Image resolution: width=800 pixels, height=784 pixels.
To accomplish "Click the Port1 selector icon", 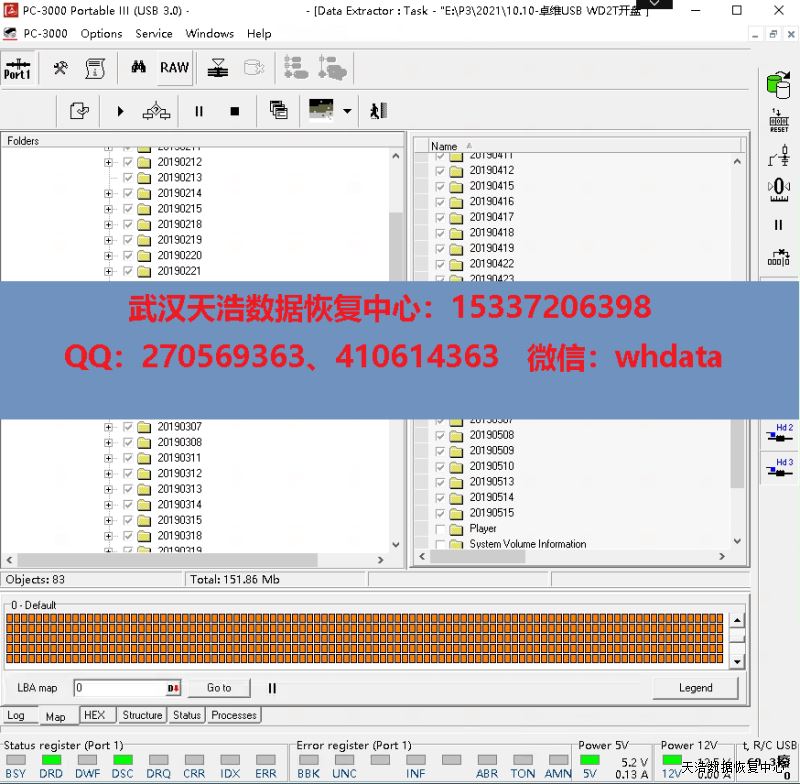I will (x=17, y=68).
